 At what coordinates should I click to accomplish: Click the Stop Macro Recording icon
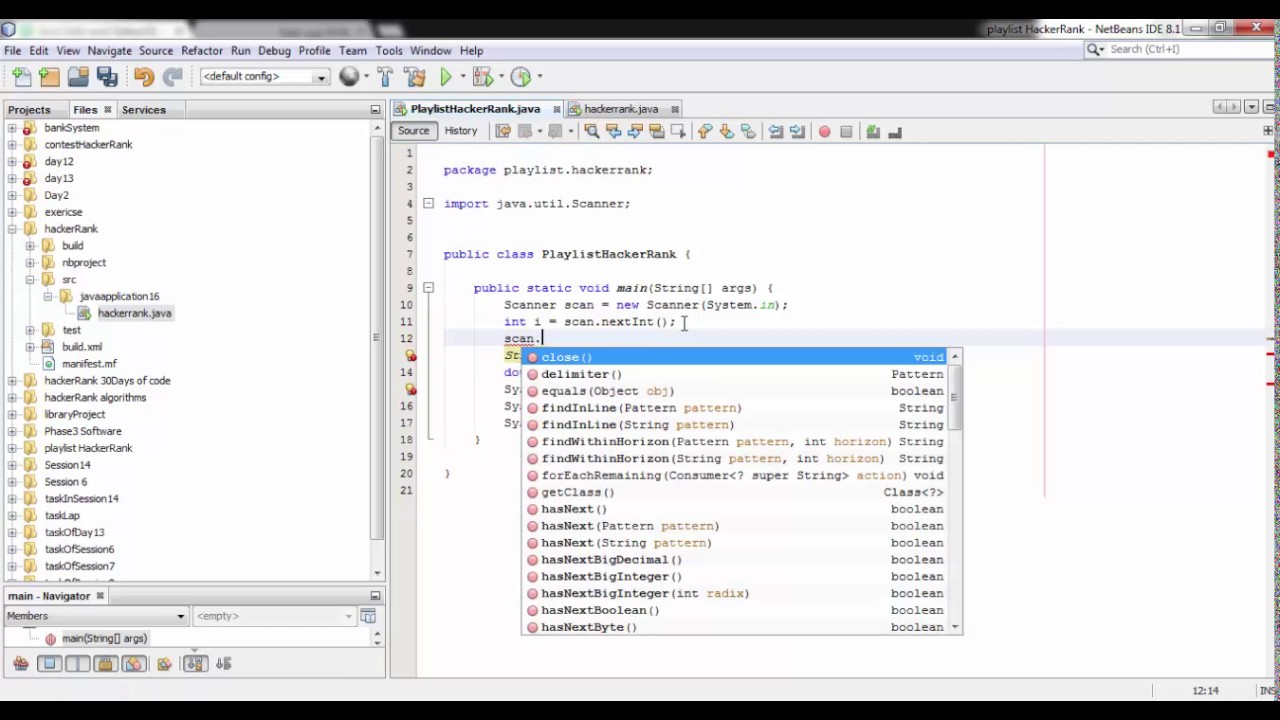pyautogui.click(x=846, y=131)
